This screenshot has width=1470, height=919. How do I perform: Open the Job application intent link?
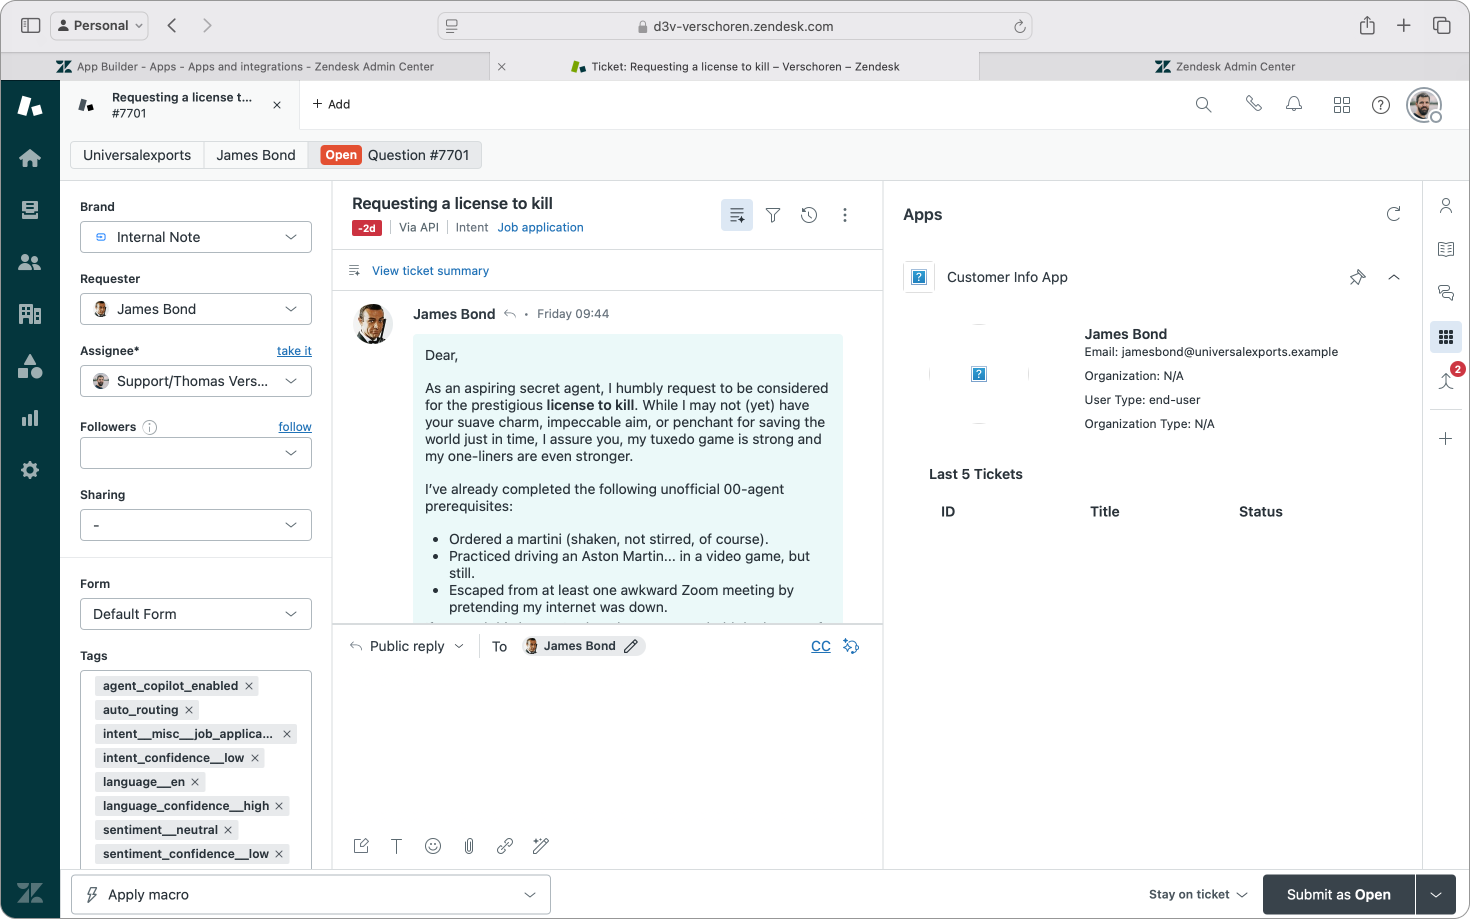coord(541,228)
